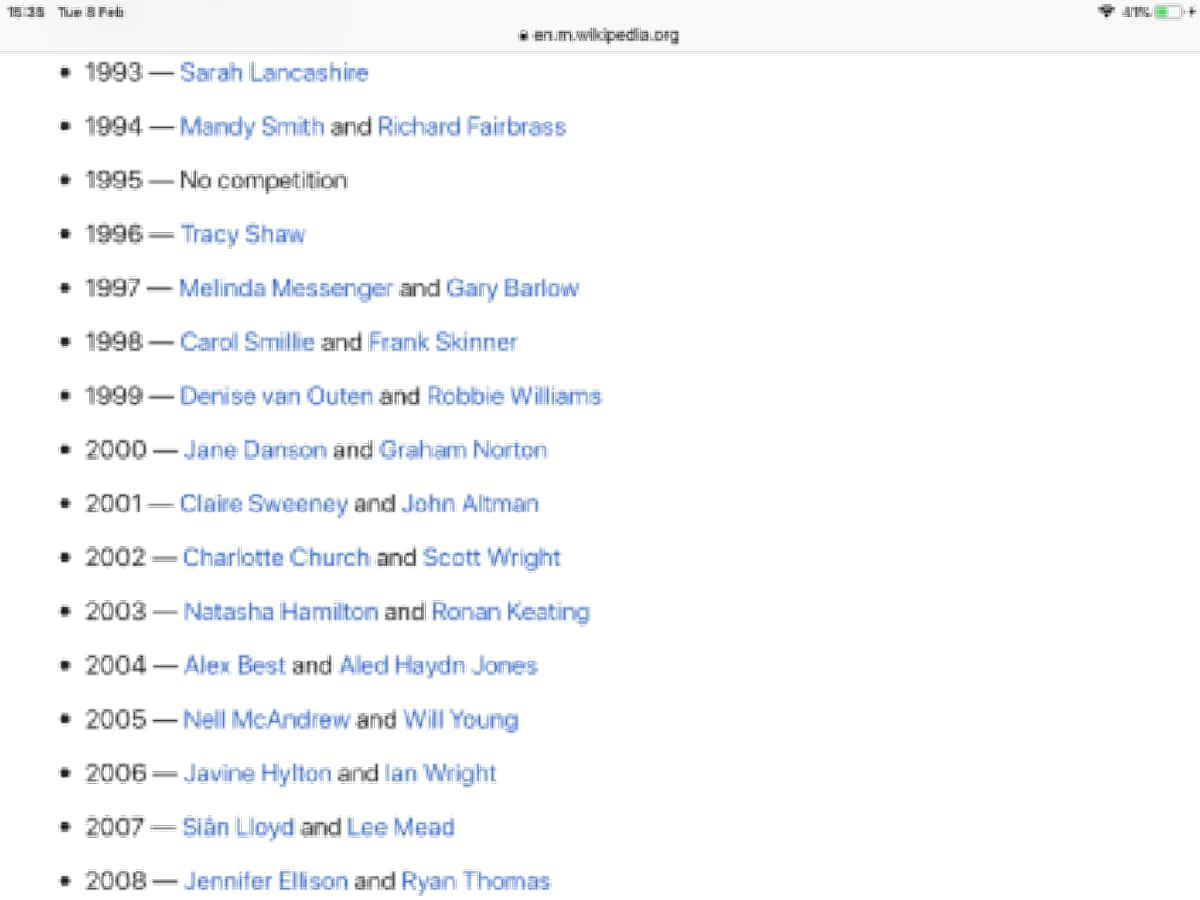Click the Will Young link
Viewport: 1200px width, 900px height.
tap(460, 720)
